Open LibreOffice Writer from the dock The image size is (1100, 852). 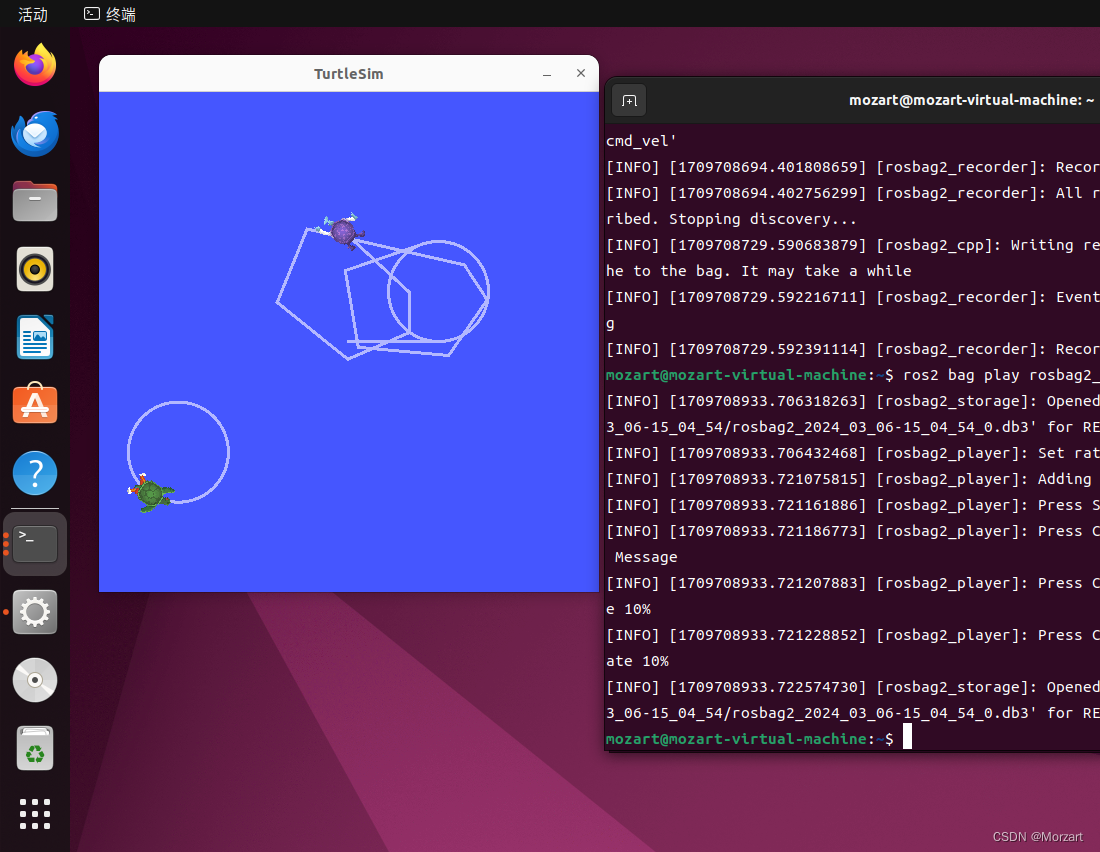point(34,337)
